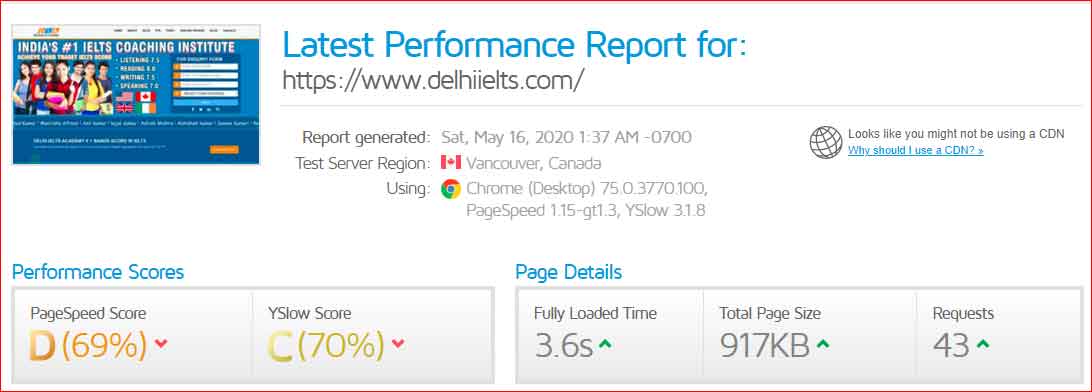Click red down arrow beside PageSpeed Score
The height and width of the screenshot is (392, 1092).
click(161, 343)
